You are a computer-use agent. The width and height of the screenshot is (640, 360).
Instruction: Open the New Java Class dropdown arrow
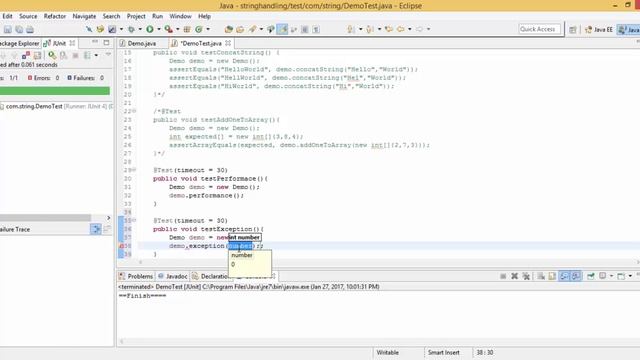click(x=208, y=29)
